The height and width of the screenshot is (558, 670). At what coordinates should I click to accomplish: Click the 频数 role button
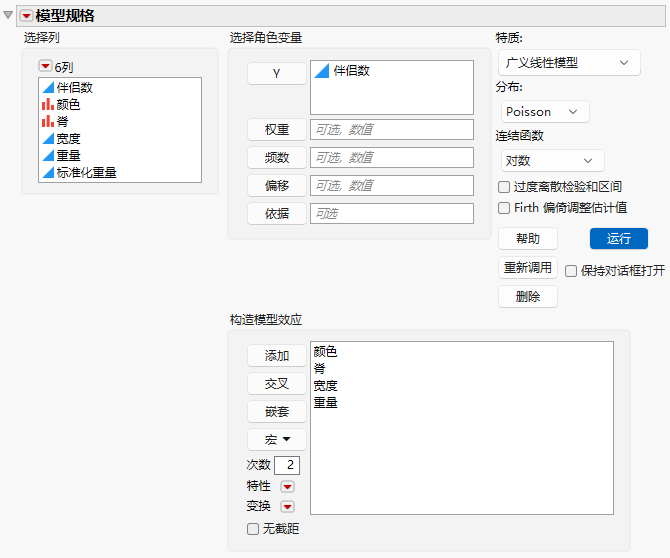point(277,158)
